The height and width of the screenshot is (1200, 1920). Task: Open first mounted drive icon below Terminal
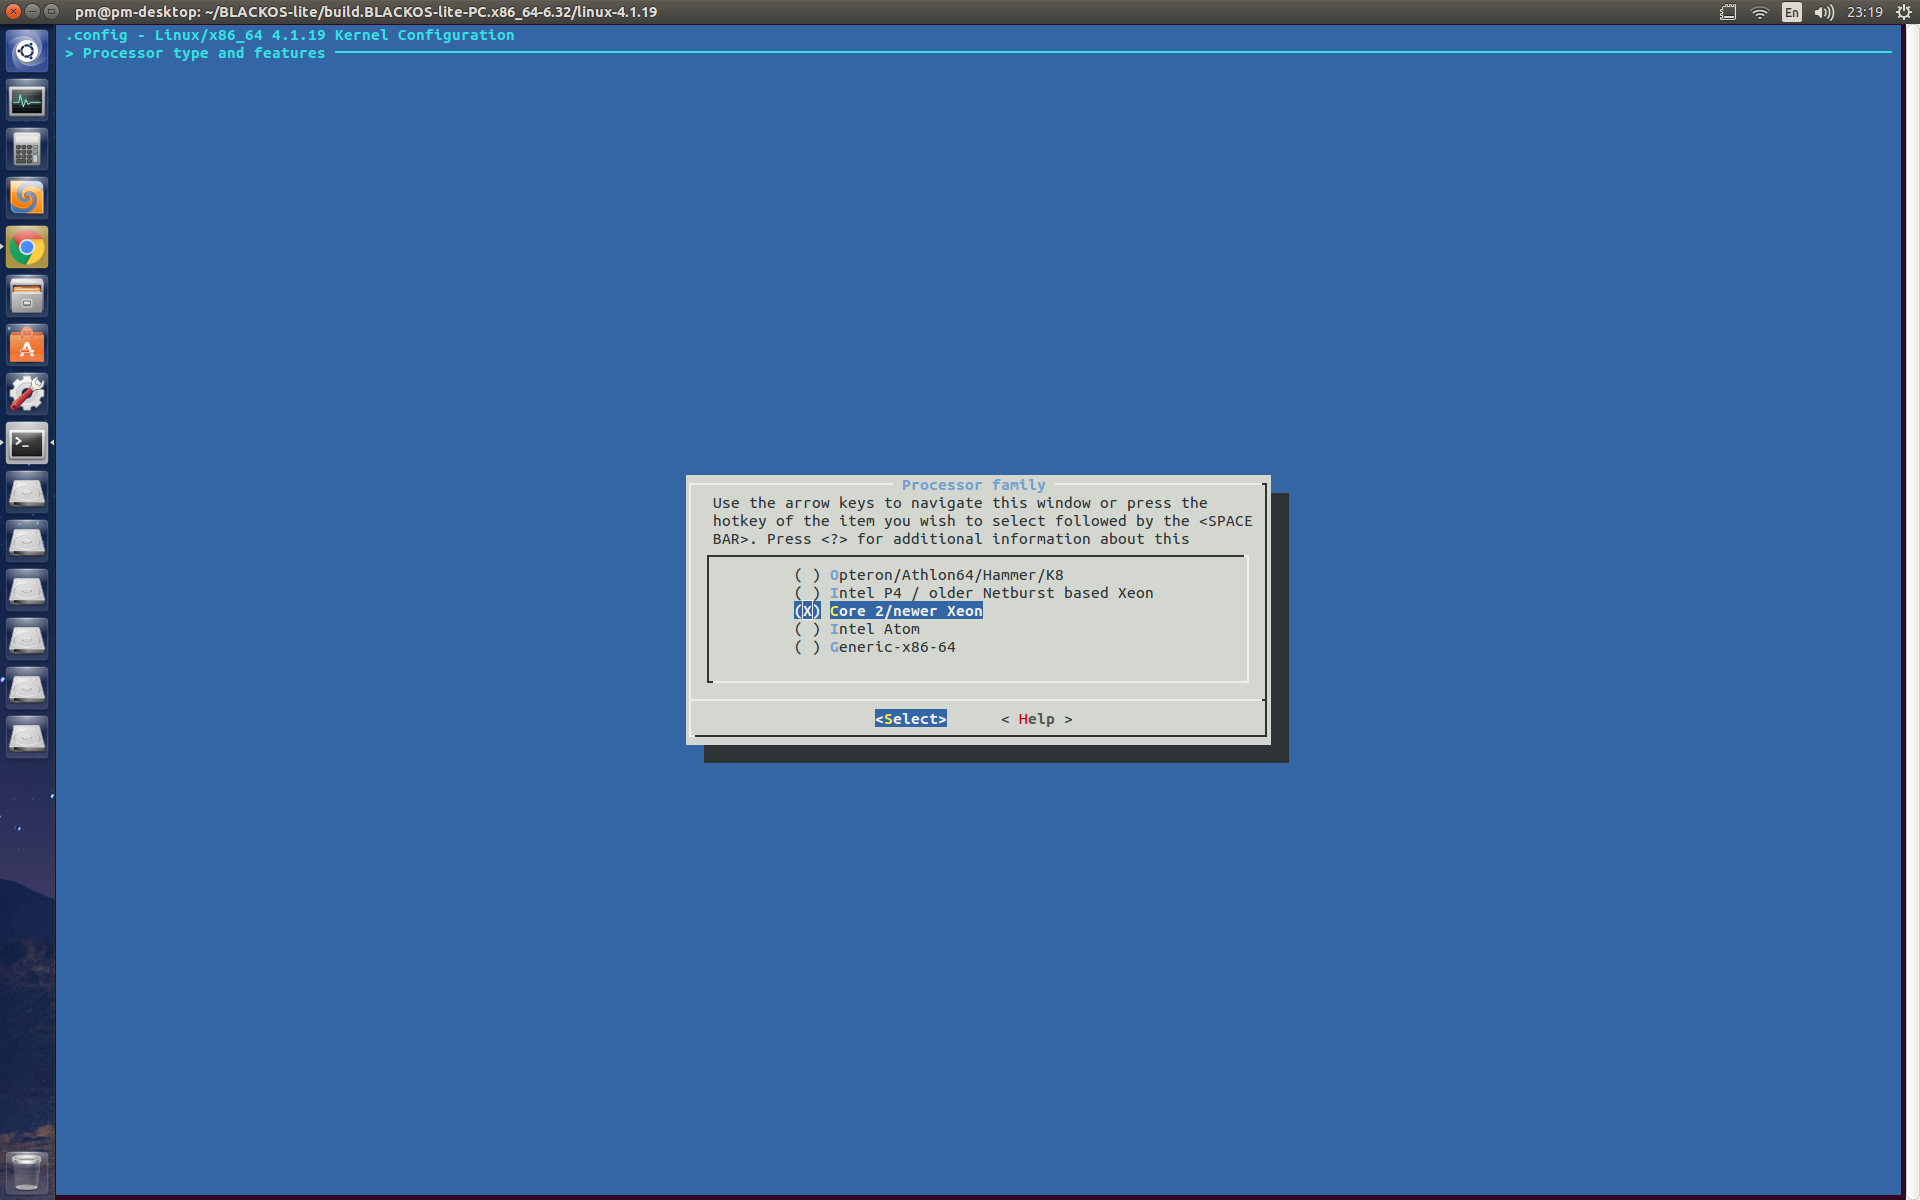[27, 492]
